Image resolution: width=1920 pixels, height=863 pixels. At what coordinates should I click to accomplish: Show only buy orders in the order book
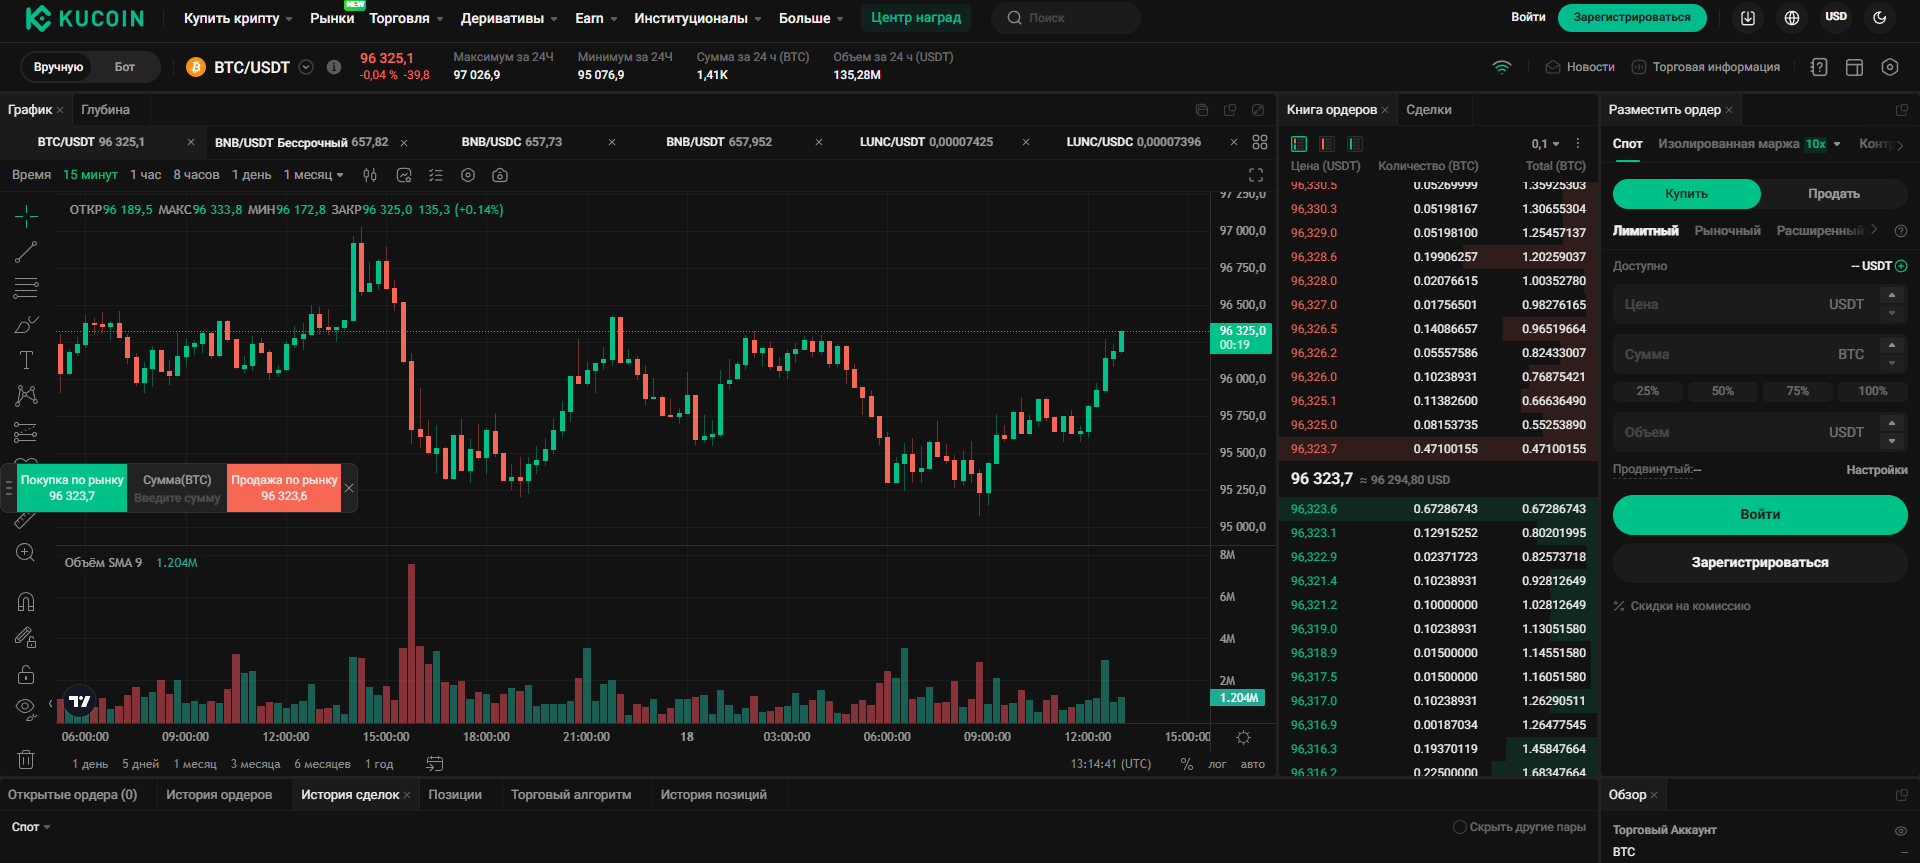click(x=1355, y=144)
